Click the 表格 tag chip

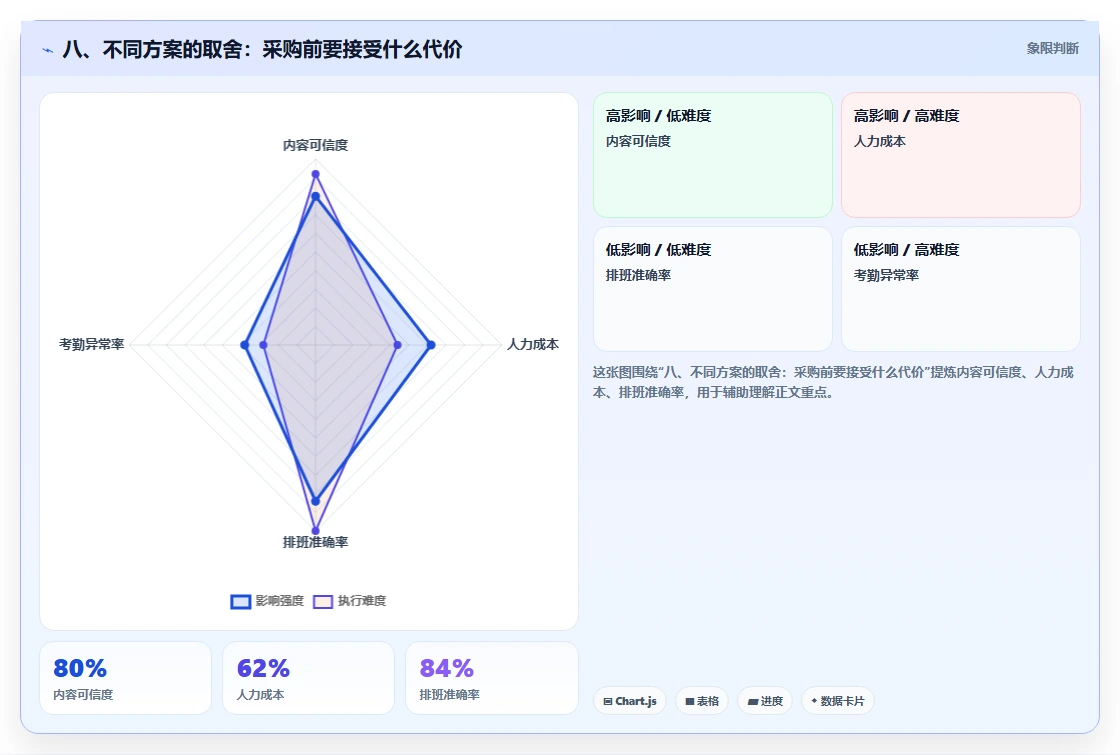point(701,701)
